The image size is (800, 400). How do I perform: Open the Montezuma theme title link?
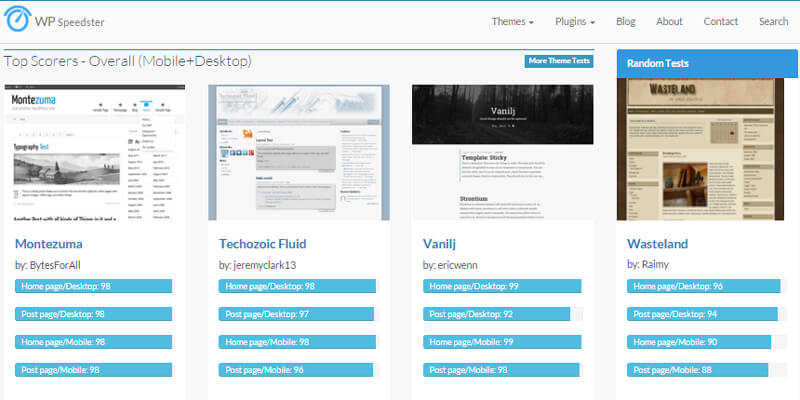[48, 244]
